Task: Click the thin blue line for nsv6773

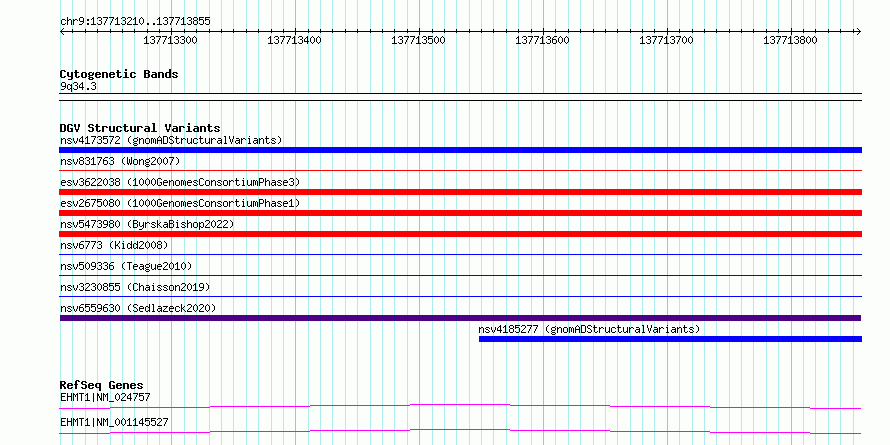Action: click(460, 254)
